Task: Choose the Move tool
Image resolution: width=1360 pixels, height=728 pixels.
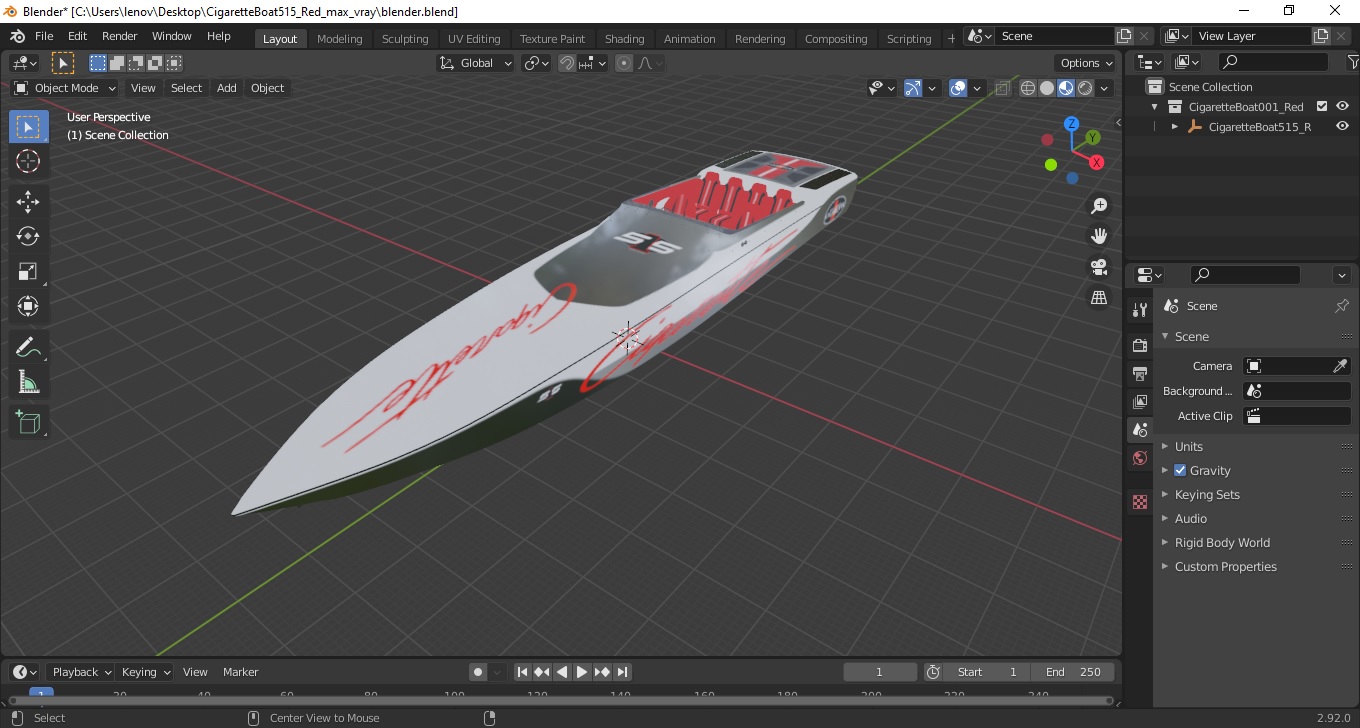Action: click(x=28, y=202)
